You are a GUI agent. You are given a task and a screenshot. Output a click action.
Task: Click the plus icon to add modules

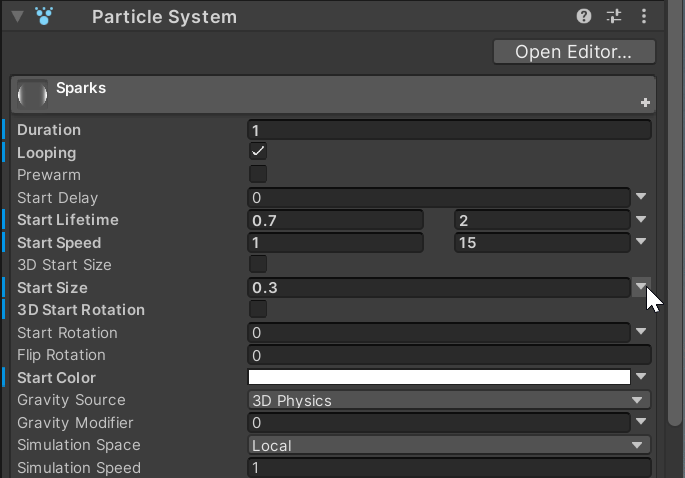(645, 103)
